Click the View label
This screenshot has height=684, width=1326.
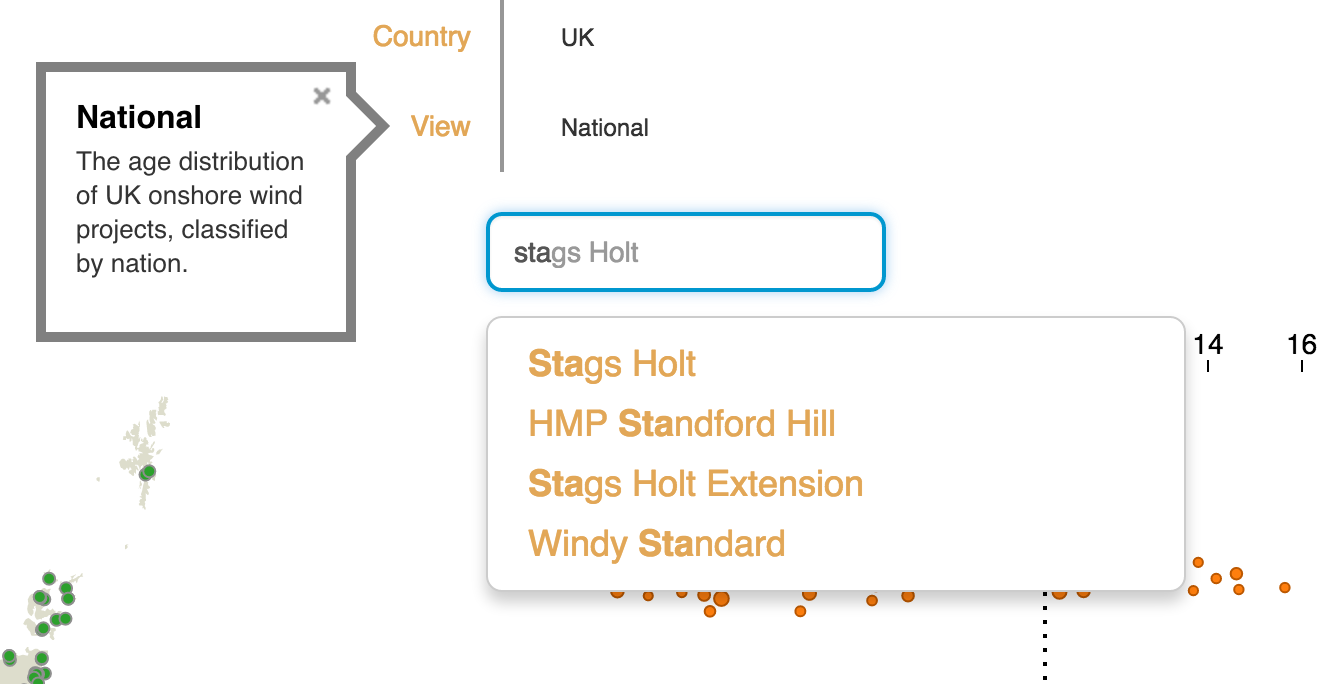tap(440, 127)
